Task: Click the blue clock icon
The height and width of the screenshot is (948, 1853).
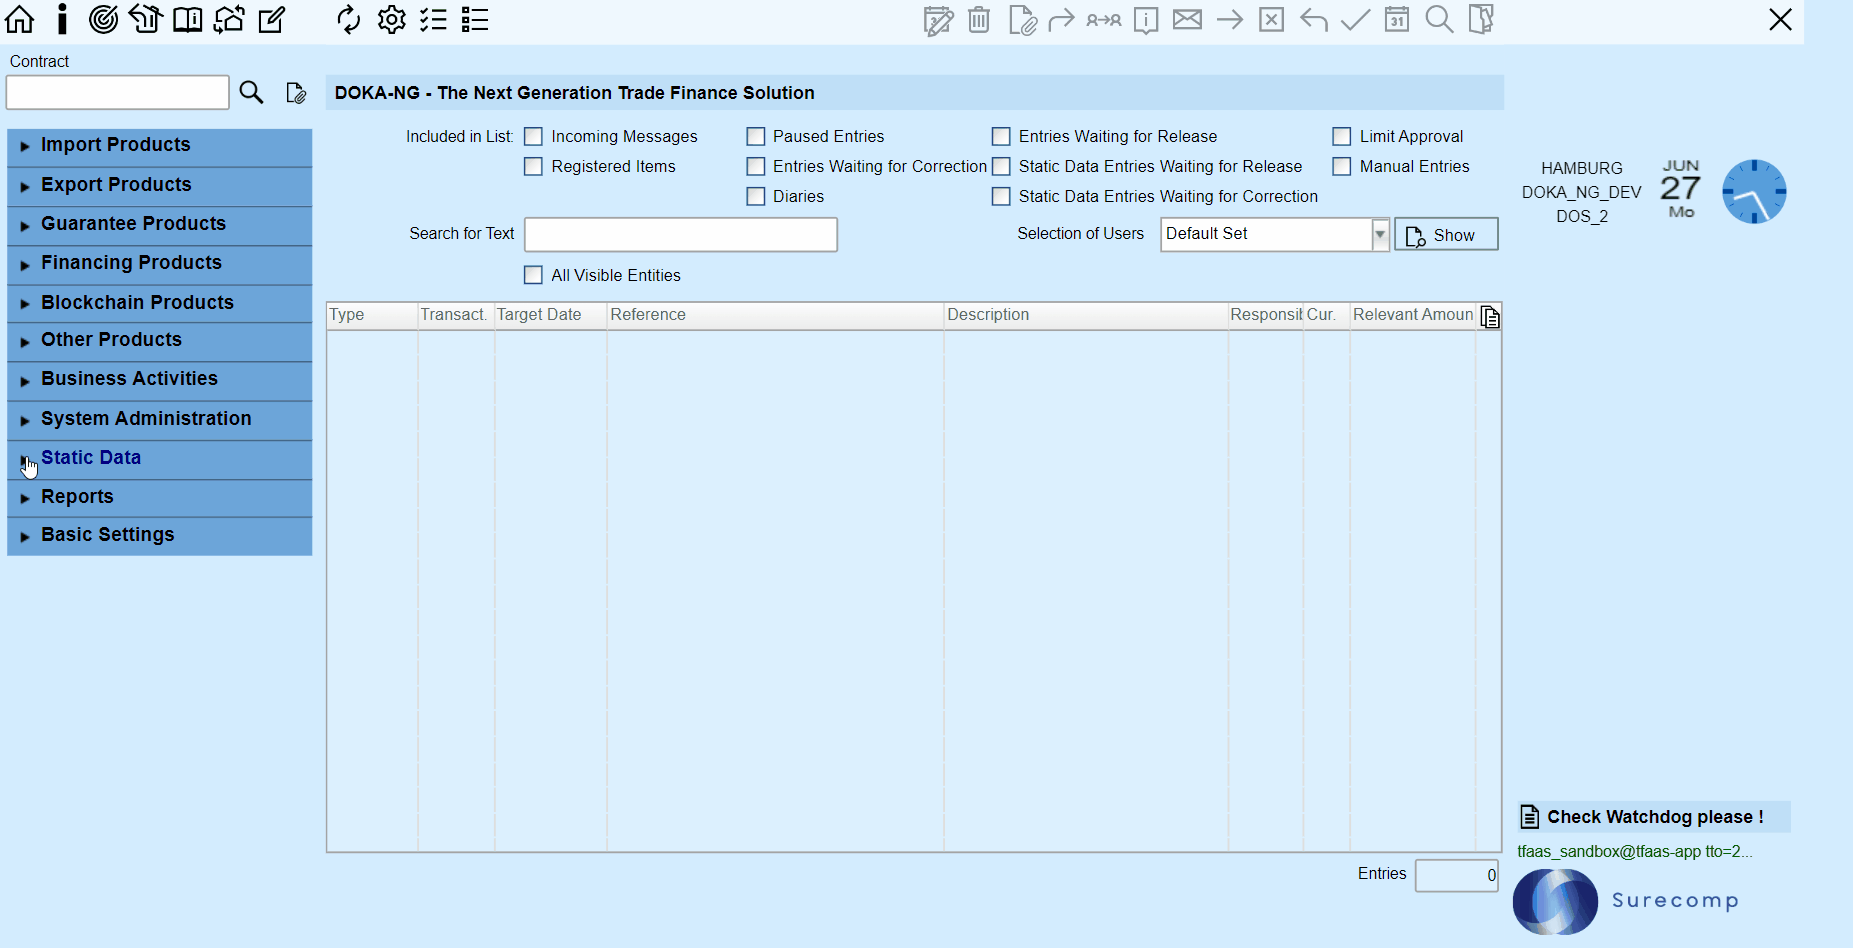Action: [1754, 191]
